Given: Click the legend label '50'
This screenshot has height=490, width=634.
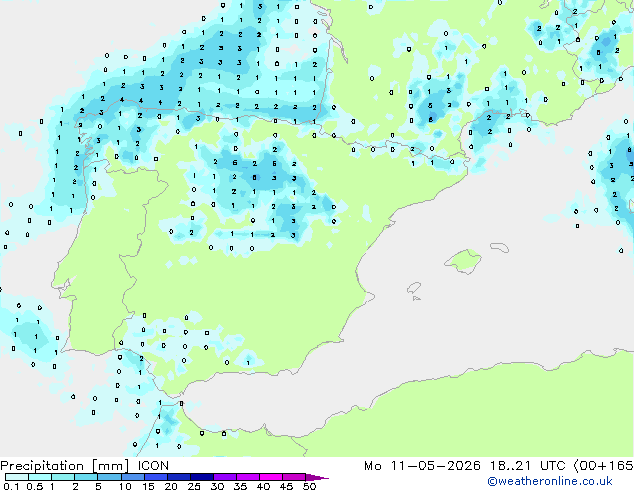Looking at the screenshot, I should [310, 486].
